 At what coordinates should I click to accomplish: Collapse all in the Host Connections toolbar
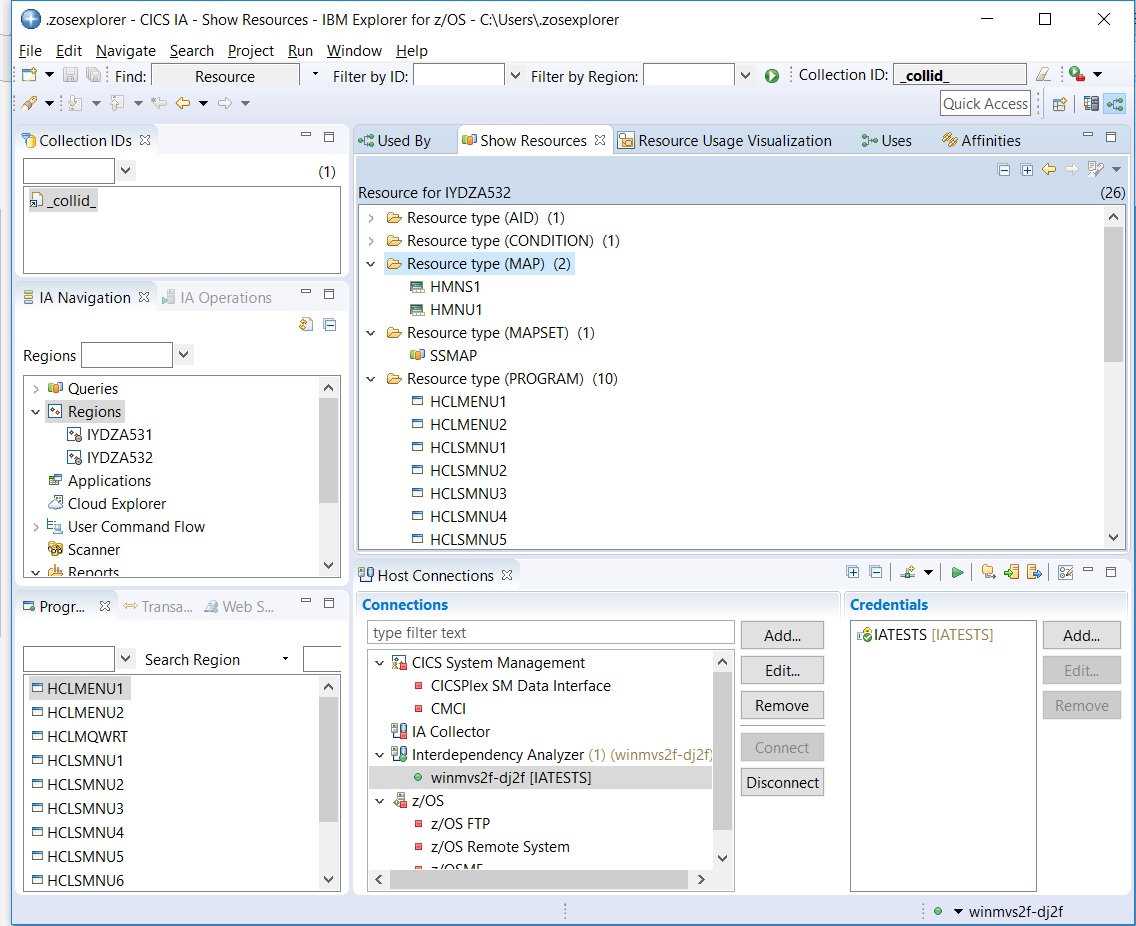pos(875,572)
